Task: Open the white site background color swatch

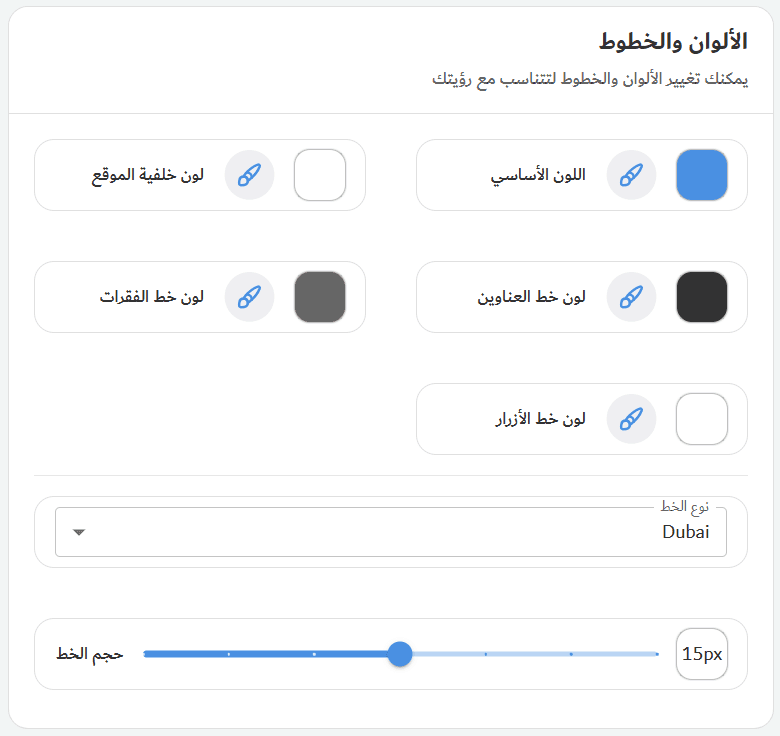Action: coord(319,175)
